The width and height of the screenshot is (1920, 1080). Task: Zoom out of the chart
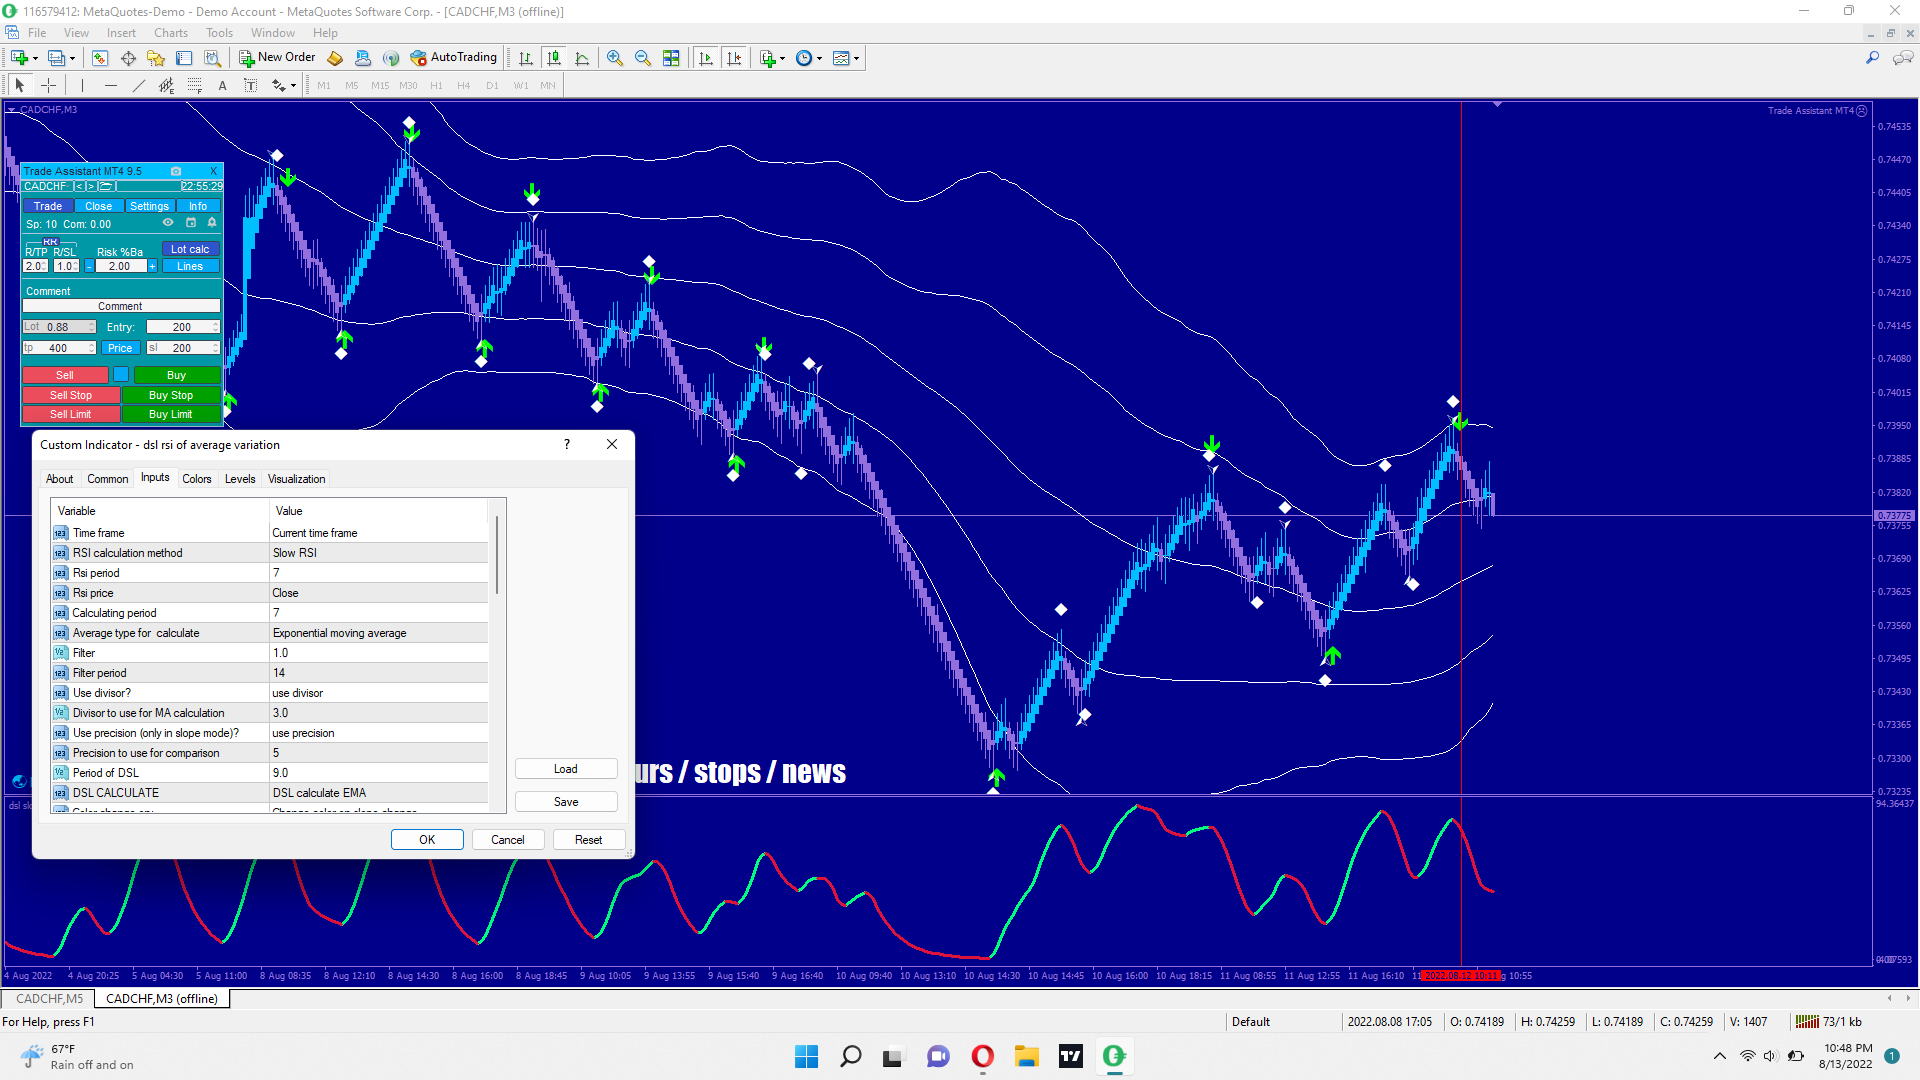(x=642, y=58)
